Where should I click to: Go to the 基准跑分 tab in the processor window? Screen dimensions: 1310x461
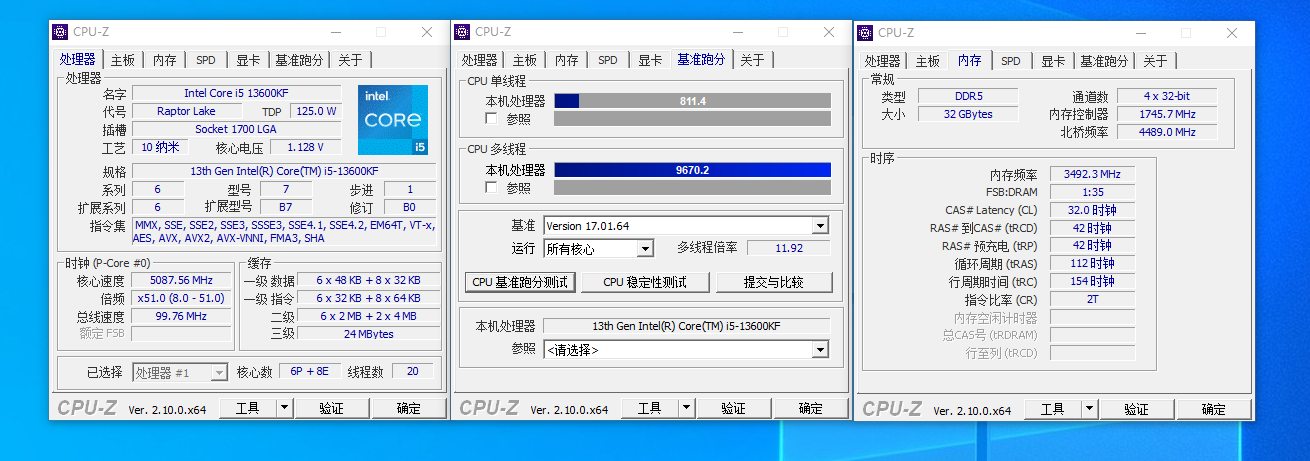tap(299, 61)
